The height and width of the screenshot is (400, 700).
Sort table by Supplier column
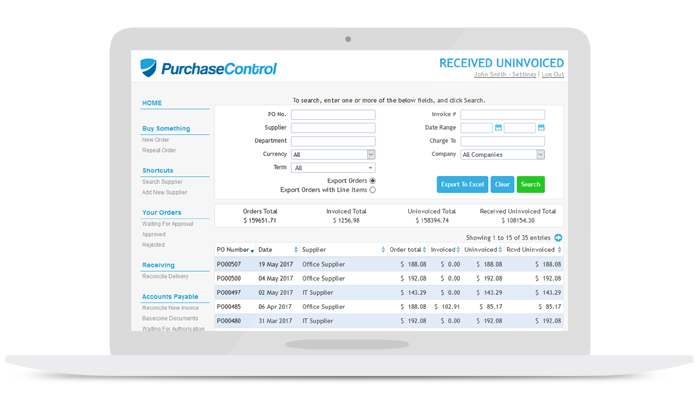383,250
